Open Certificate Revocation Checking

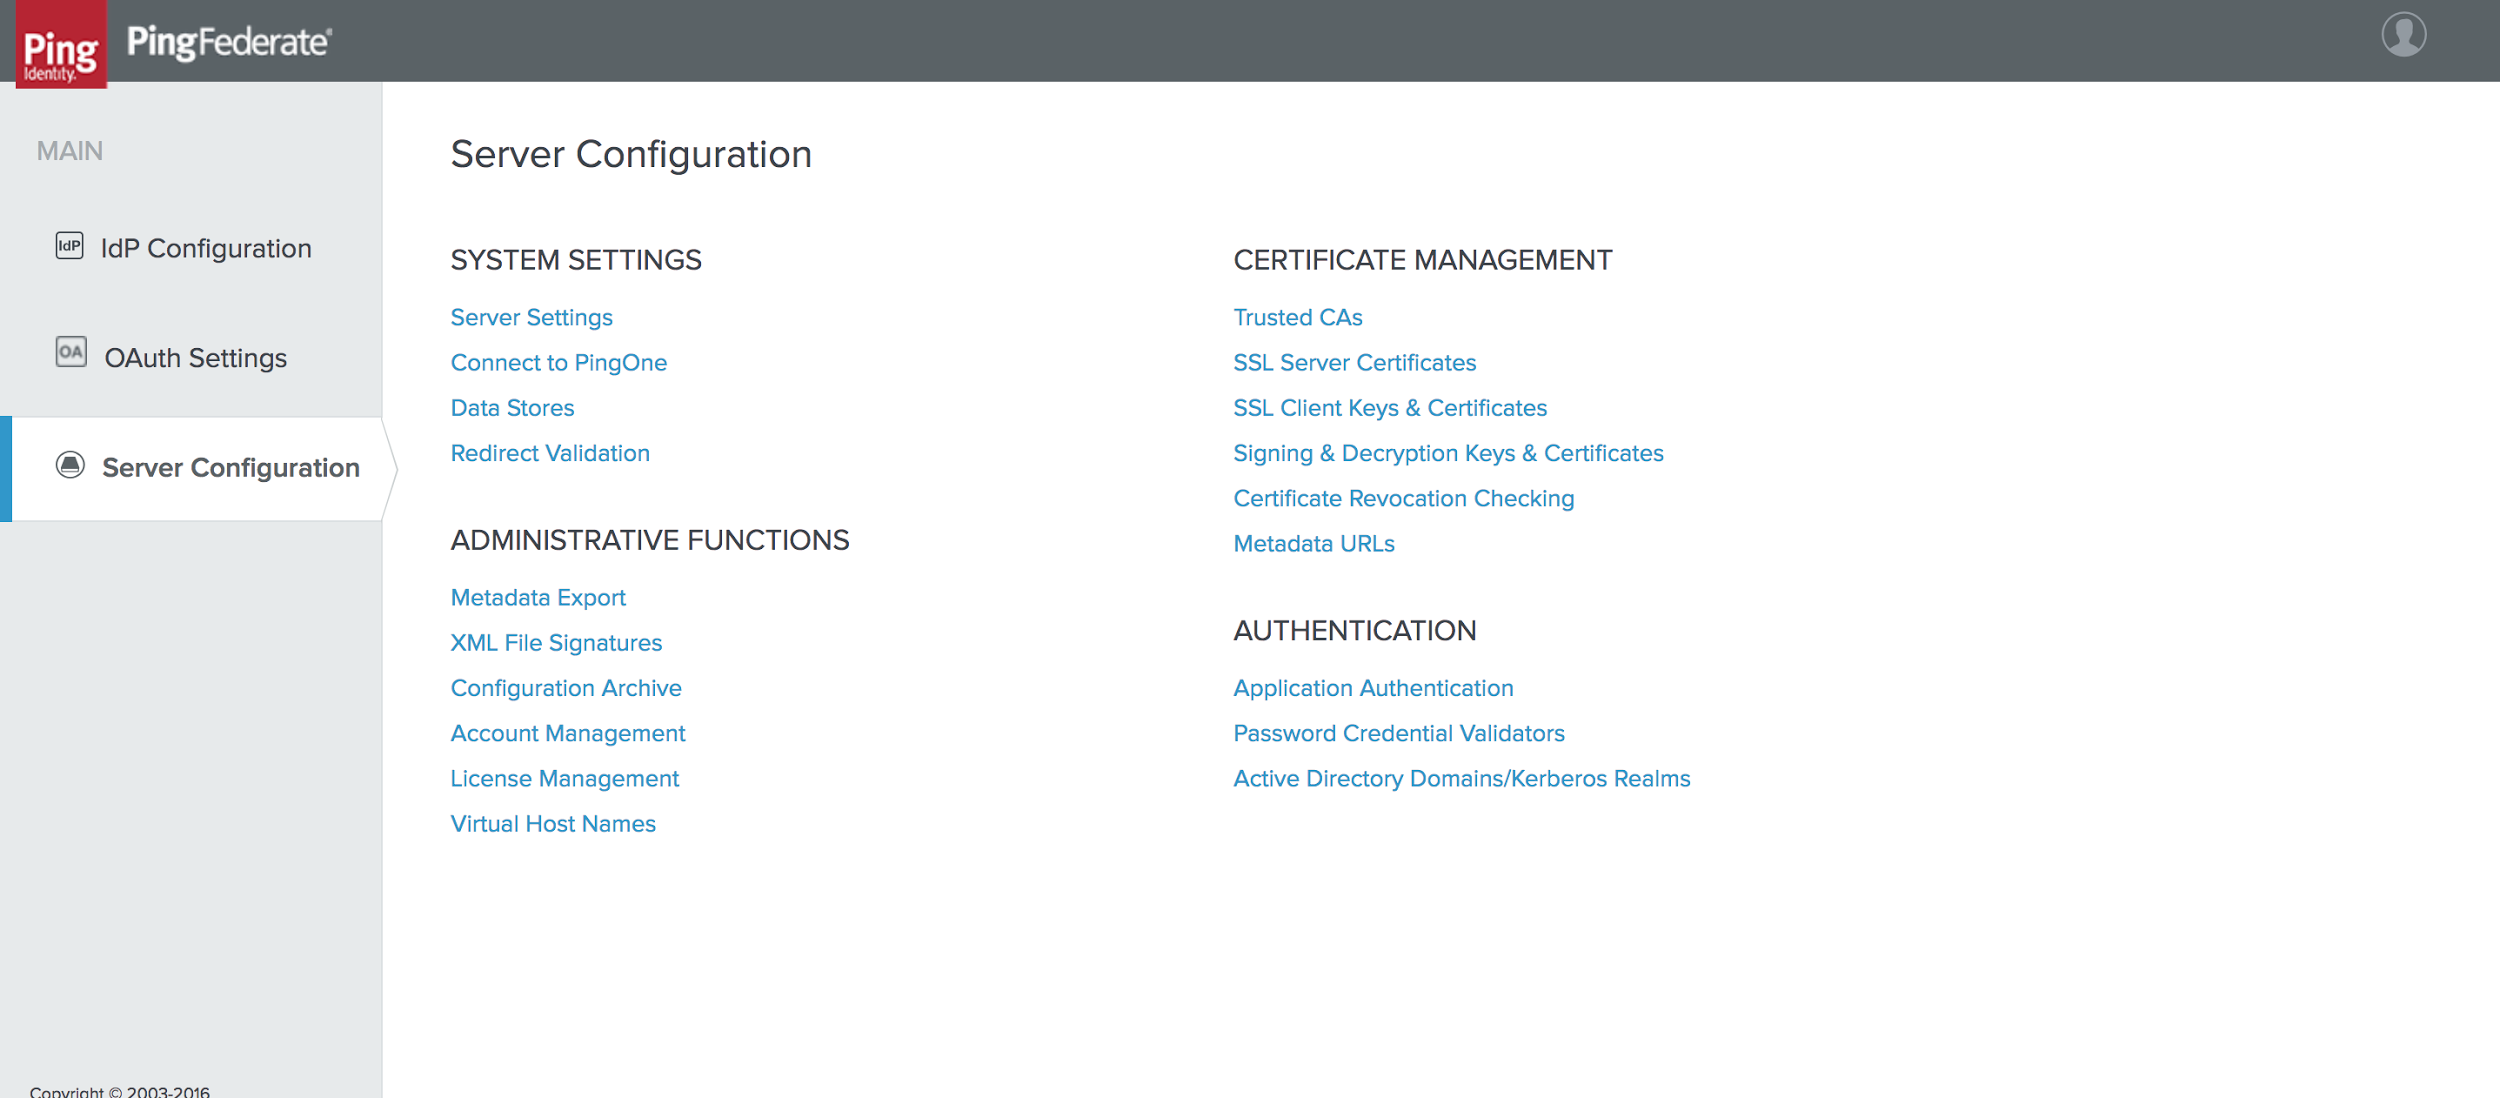click(x=1403, y=498)
